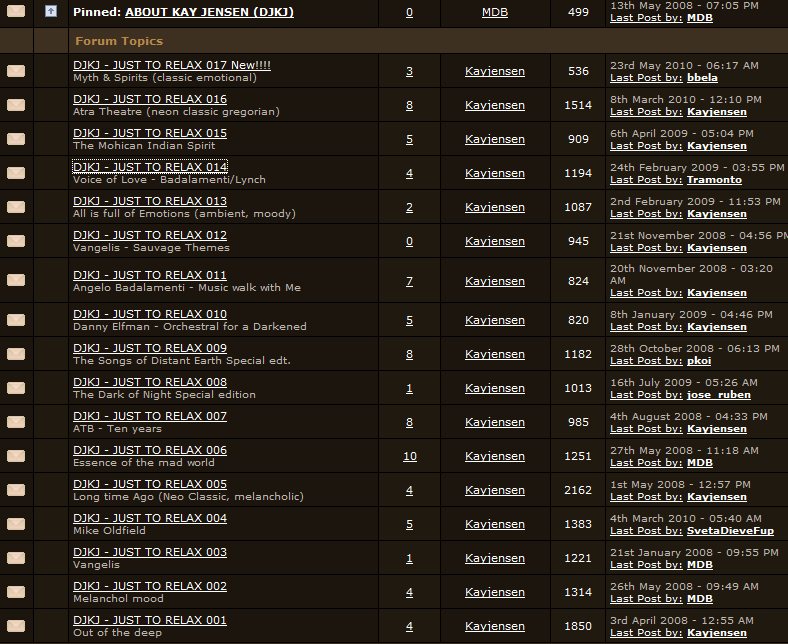The image size is (788, 644).
Task: Open topic DJKJ - JUST TO RELAX 003
Action: (150, 552)
